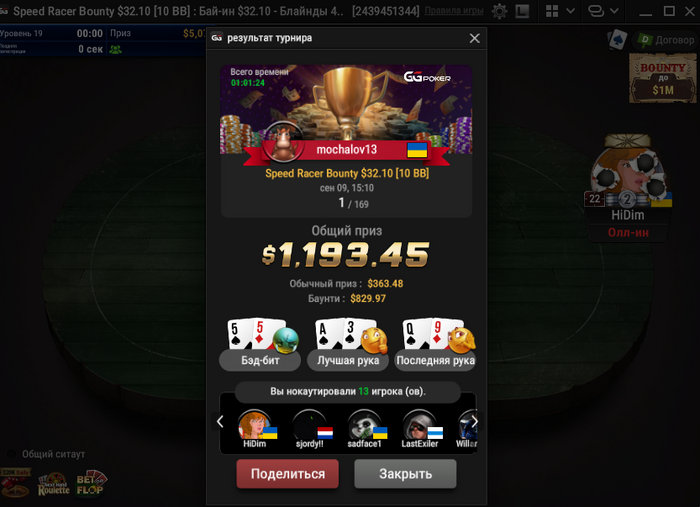Screen dimensions: 700x507
Task: Click the Закрыть button
Action: click(405, 474)
